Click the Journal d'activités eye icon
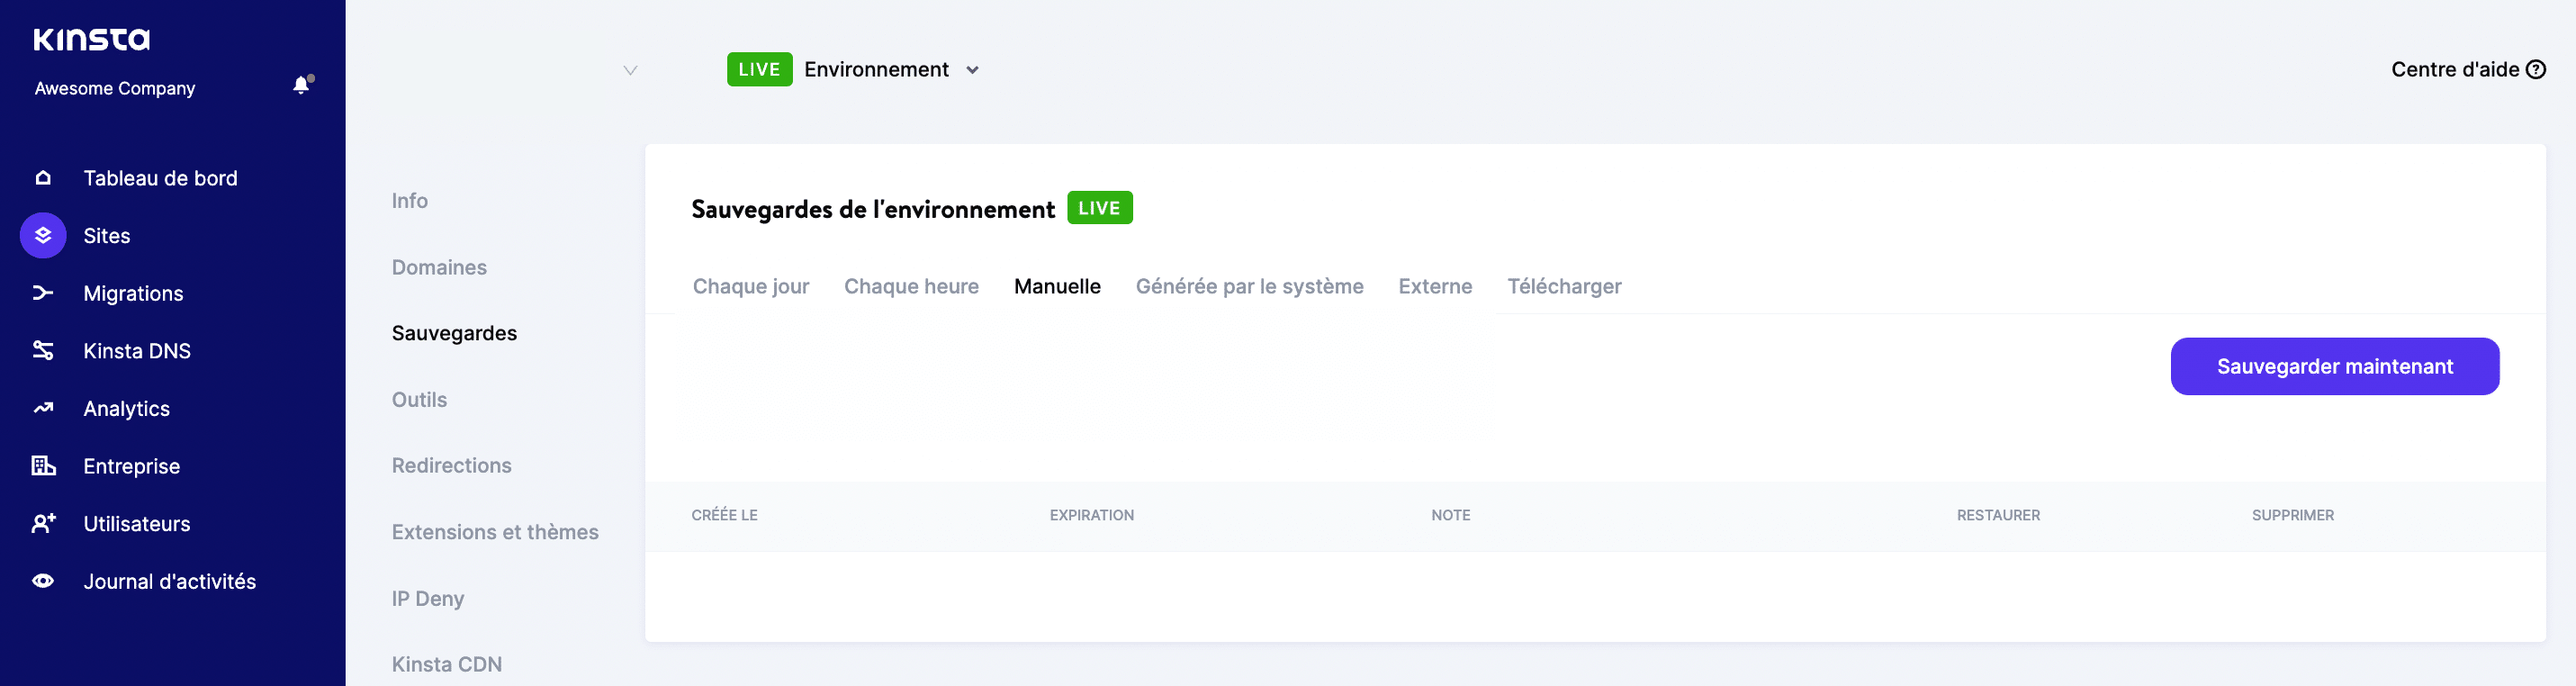2576x686 pixels. pos(43,580)
